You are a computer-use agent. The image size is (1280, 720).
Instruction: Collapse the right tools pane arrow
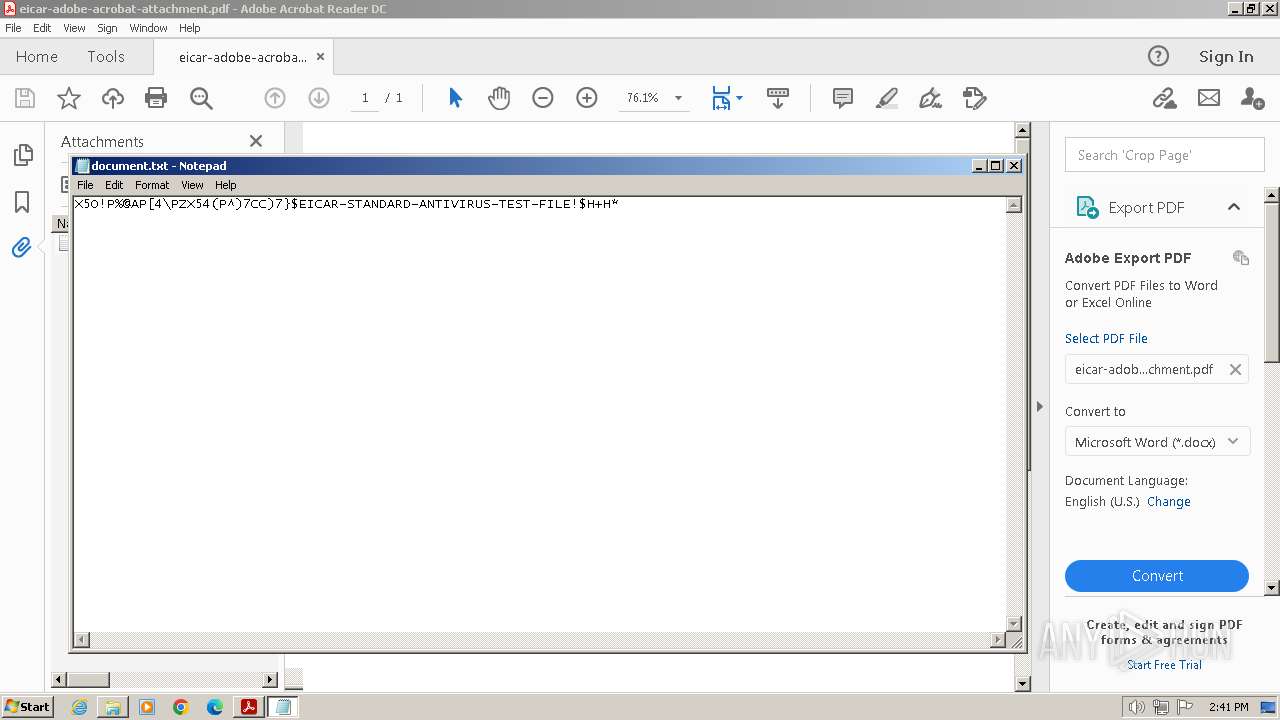[x=1039, y=406]
